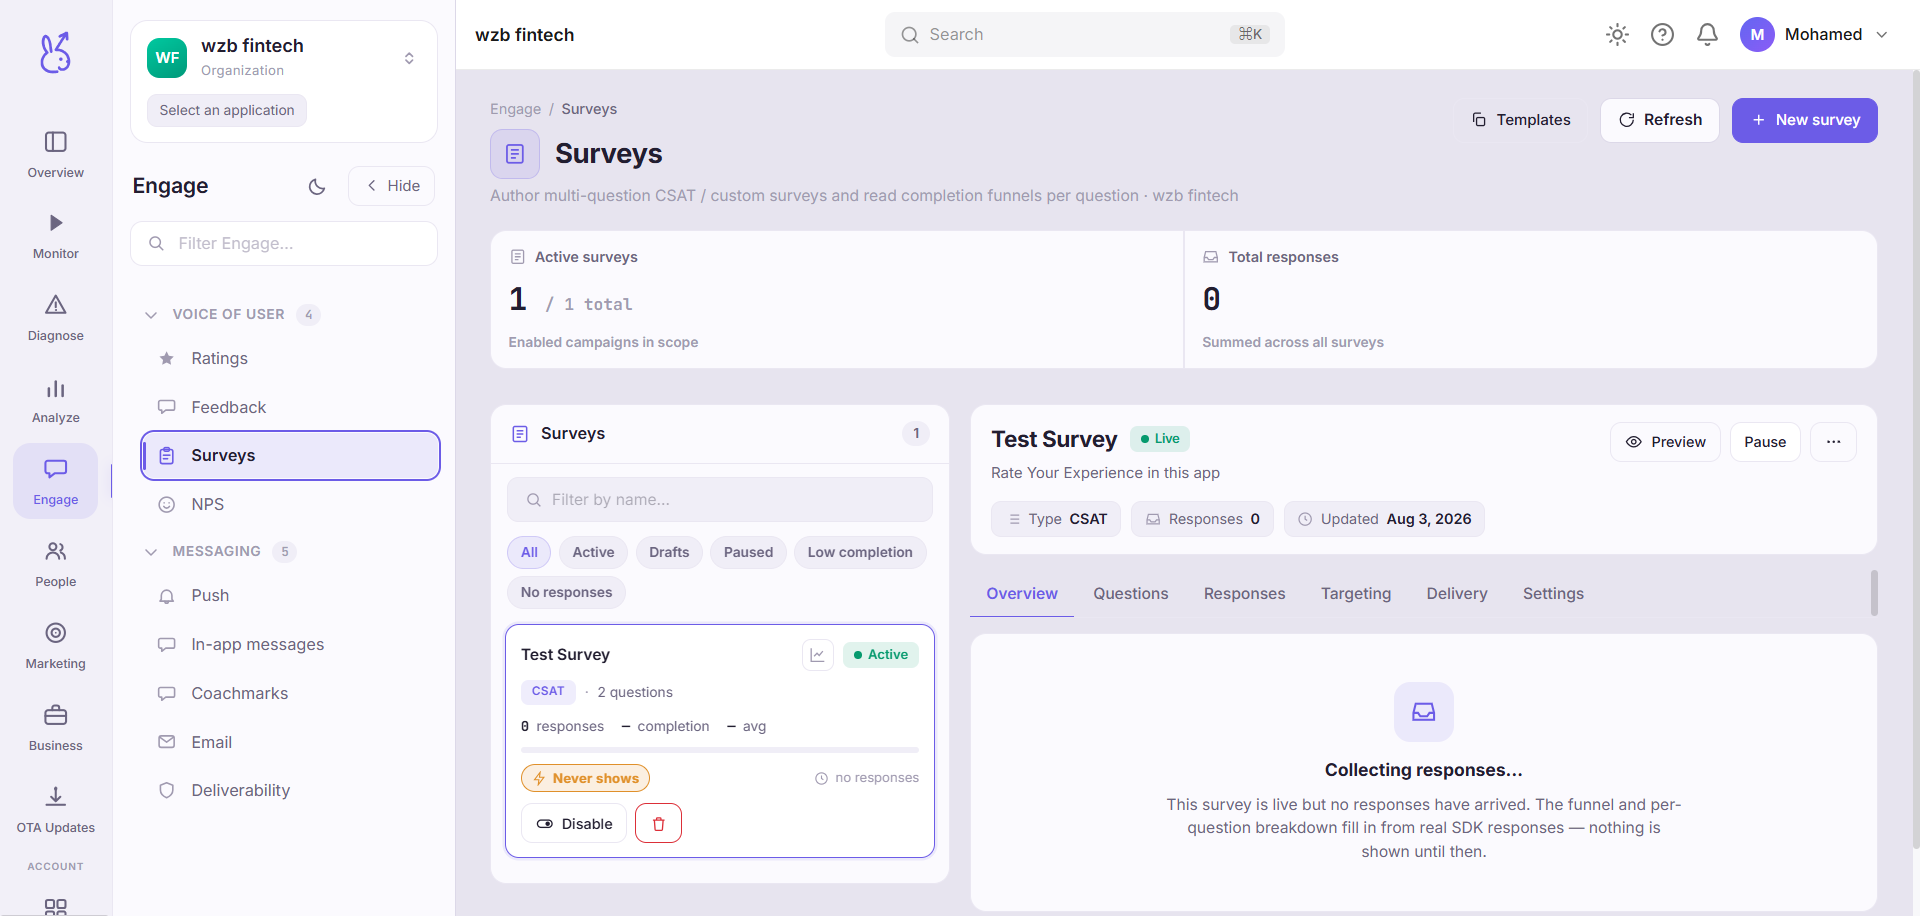Click Select an application
This screenshot has width=1920, height=916.
coord(227,110)
